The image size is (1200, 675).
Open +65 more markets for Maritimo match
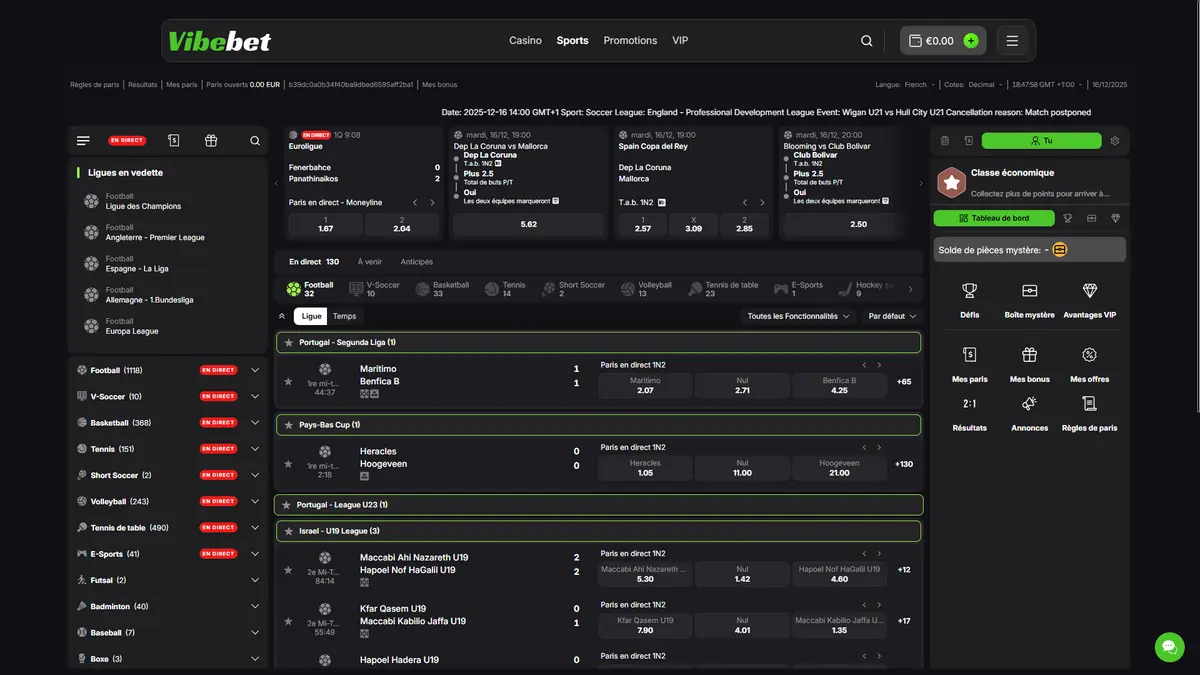click(x=904, y=381)
